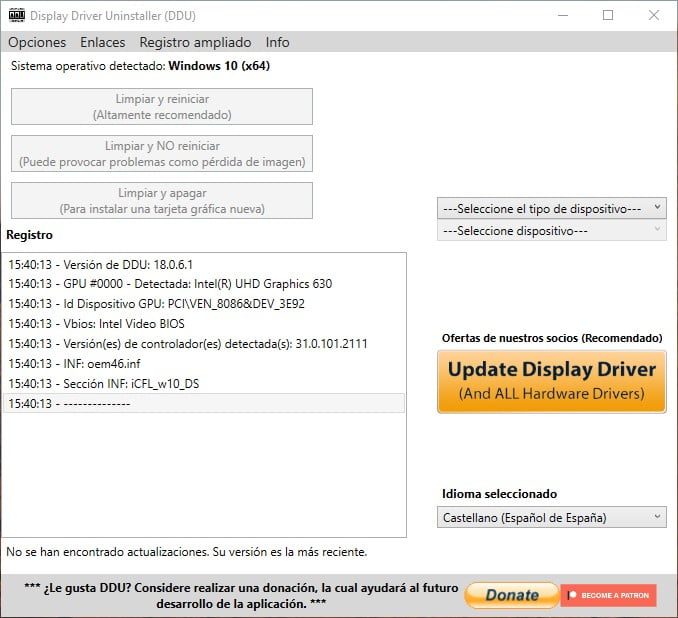This screenshot has width=678, height=618.
Task: Select log row Versión de DDU: 18.0.6.1
Action: [x=204, y=264]
